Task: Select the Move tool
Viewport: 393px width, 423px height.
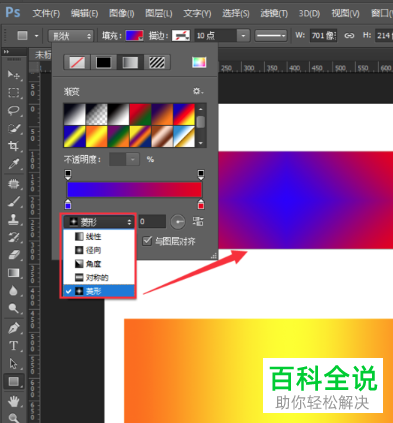Action: [13, 75]
